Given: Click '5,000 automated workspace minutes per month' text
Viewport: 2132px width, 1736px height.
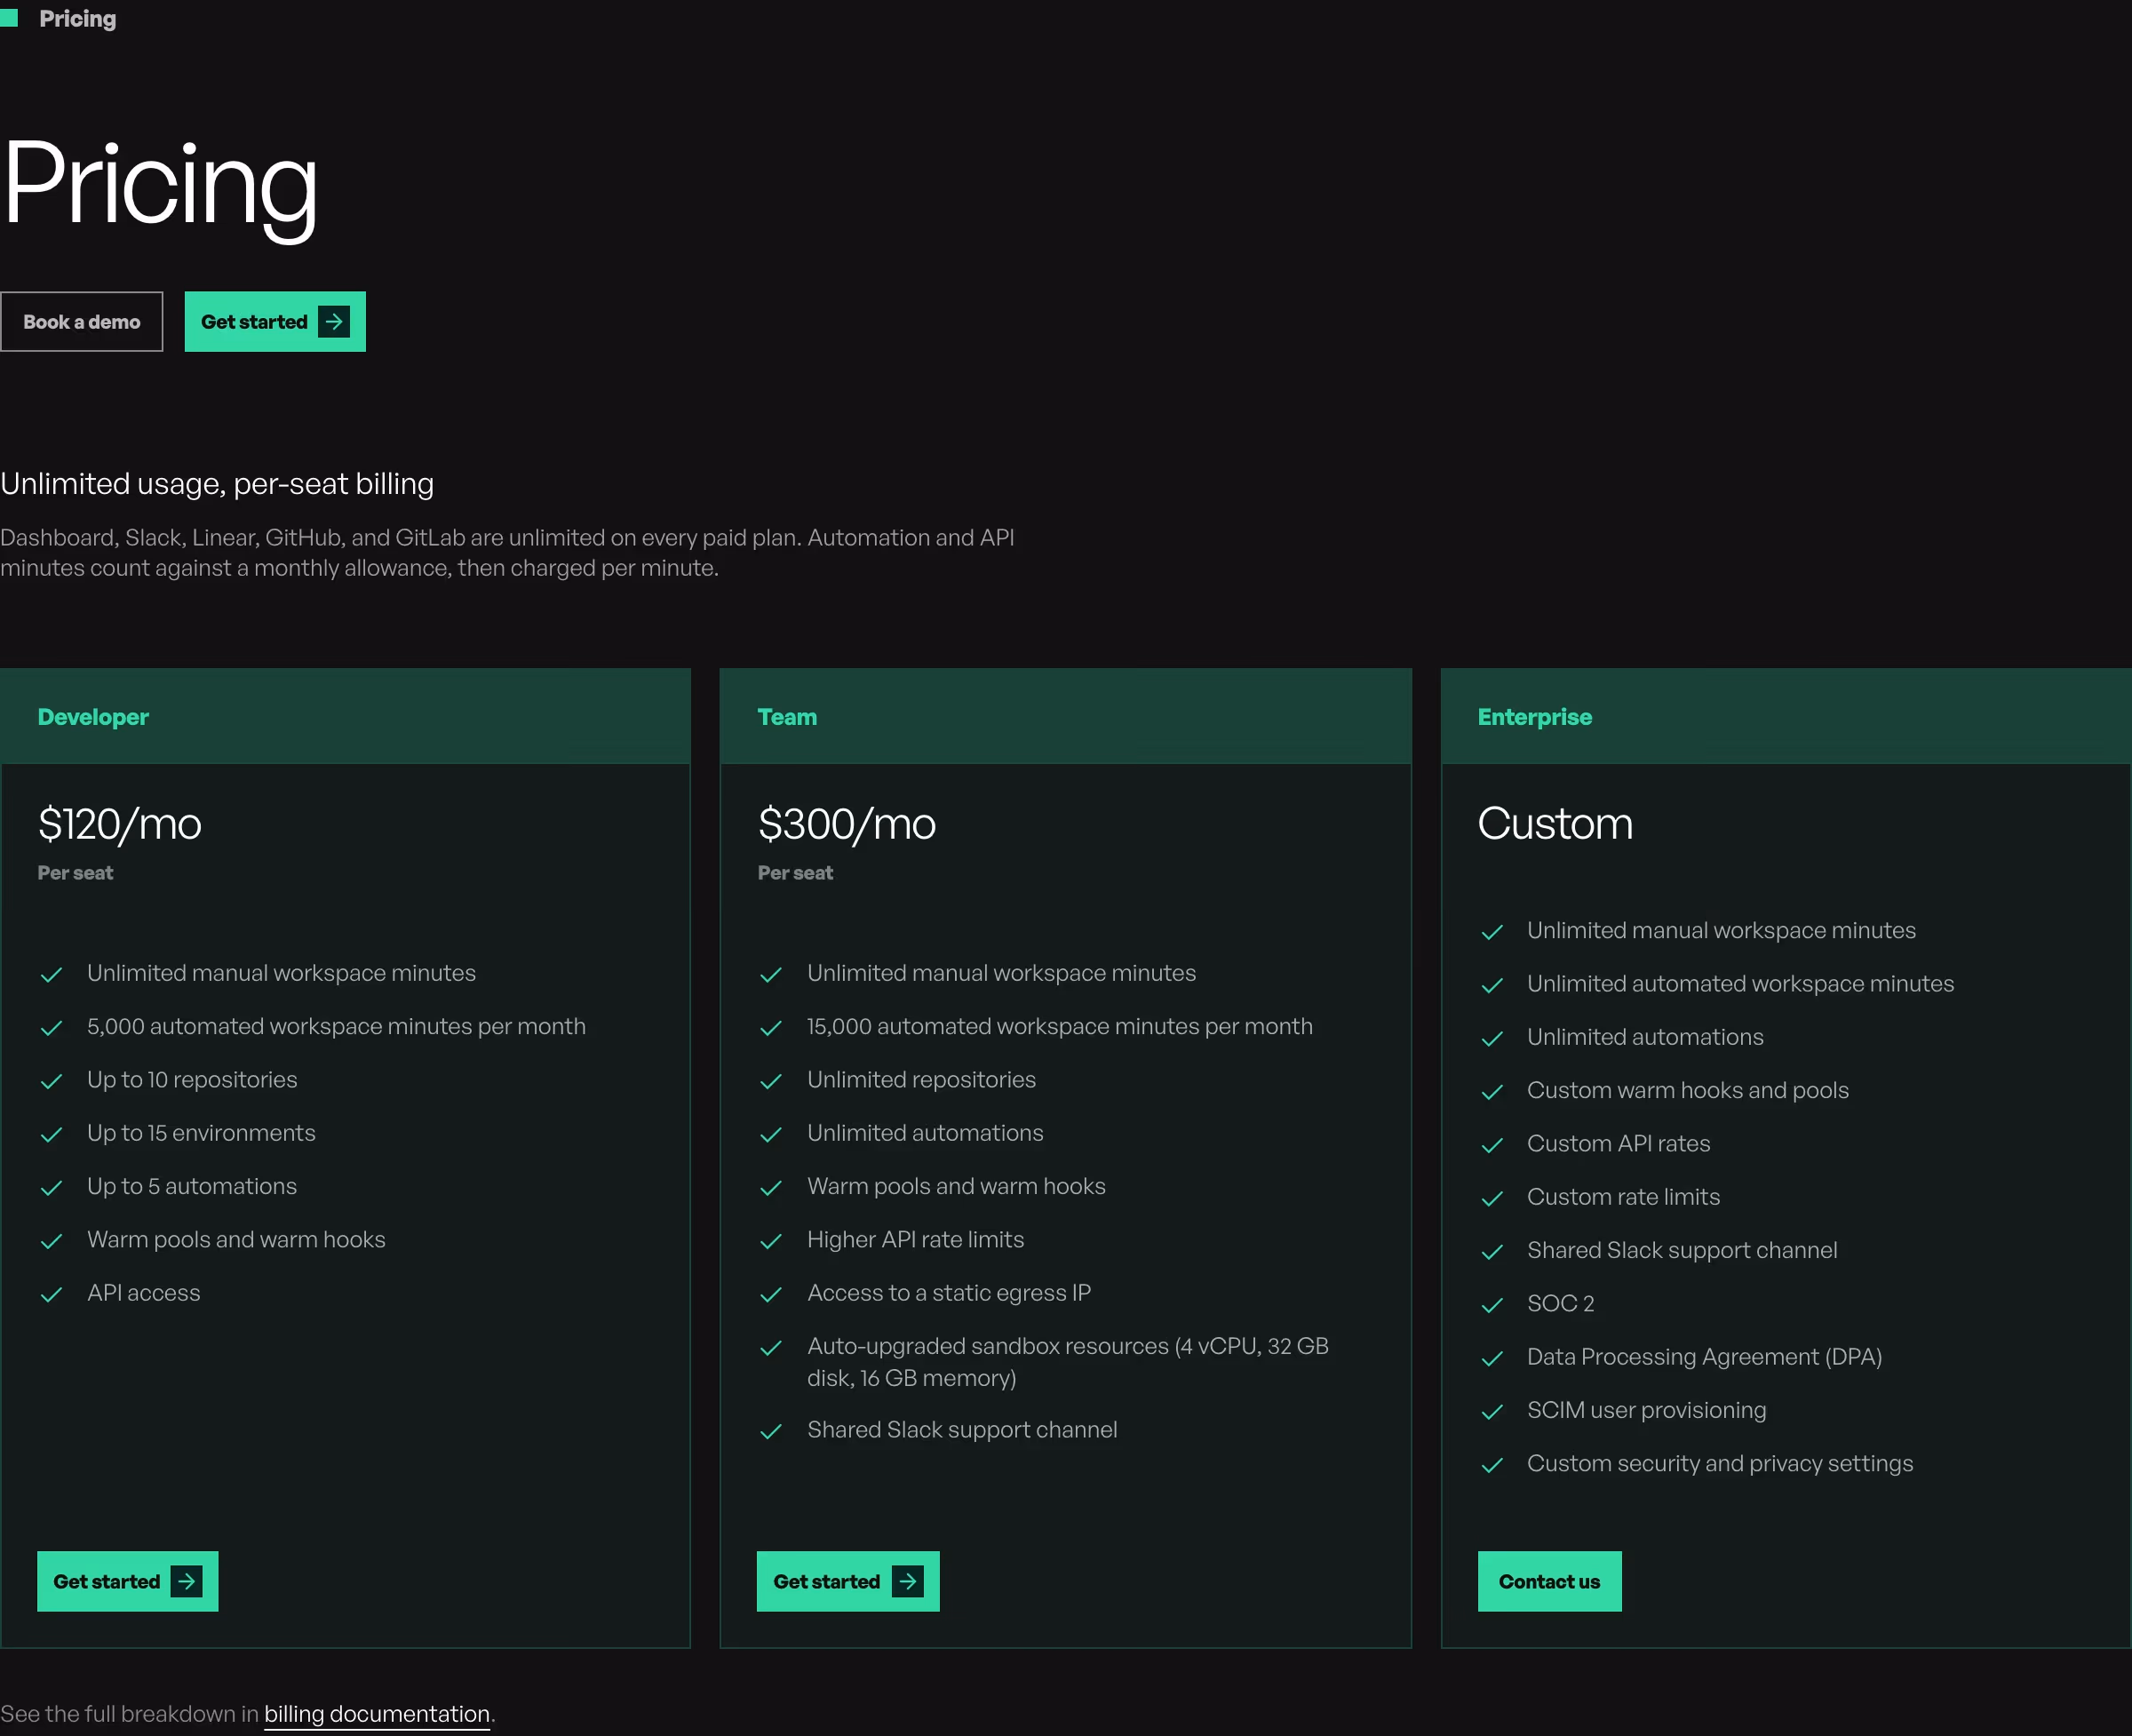Looking at the screenshot, I should (336, 1026).
